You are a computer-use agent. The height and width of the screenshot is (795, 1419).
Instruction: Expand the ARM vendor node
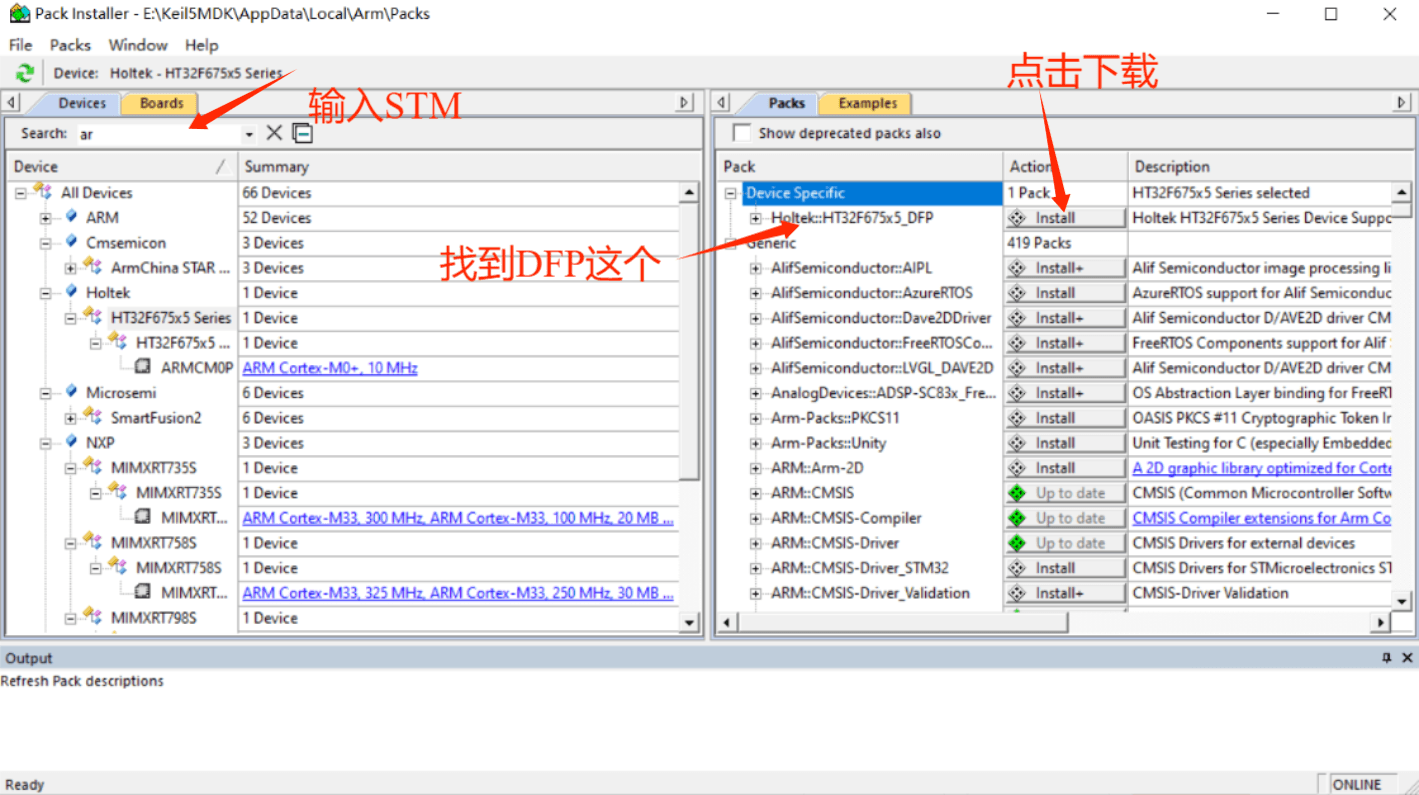[46, 218]
